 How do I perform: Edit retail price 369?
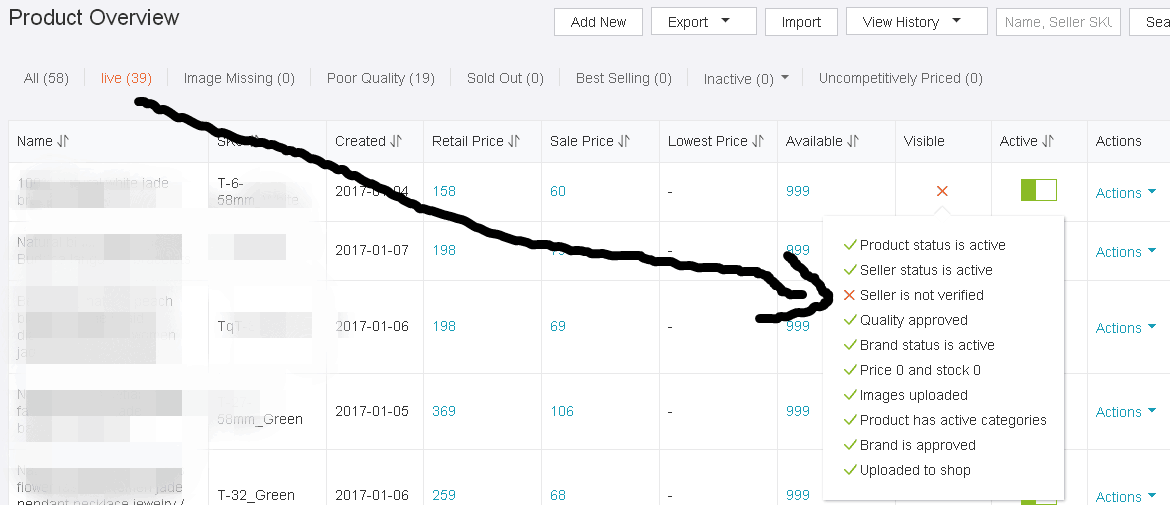click(x=444, y=411)
